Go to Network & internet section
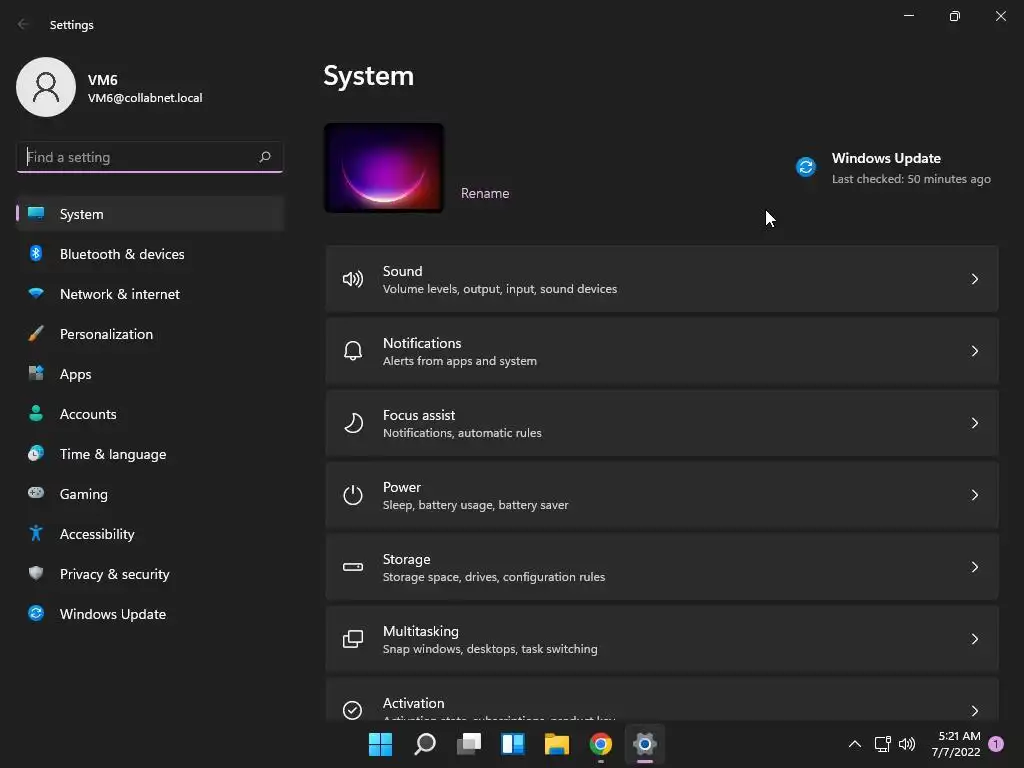The image size is (1024, 768). click(x=150, y=294)
